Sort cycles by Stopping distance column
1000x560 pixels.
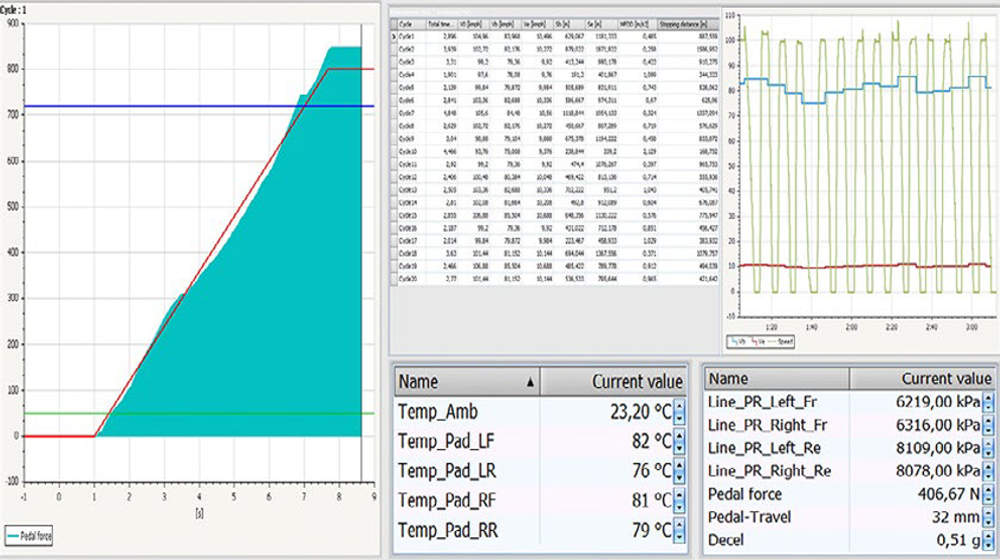point(688,24)
